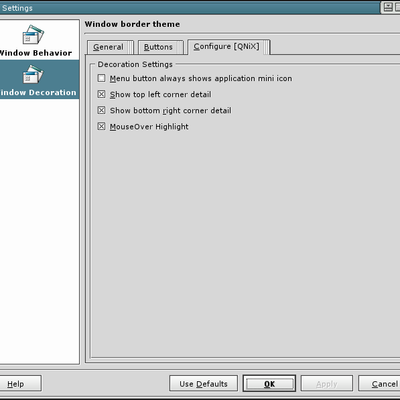The width and height of the screenshot is (400, 400).
Task: Confirm settings with OK button
Action: pyautogui.click(x=269, y=384)
